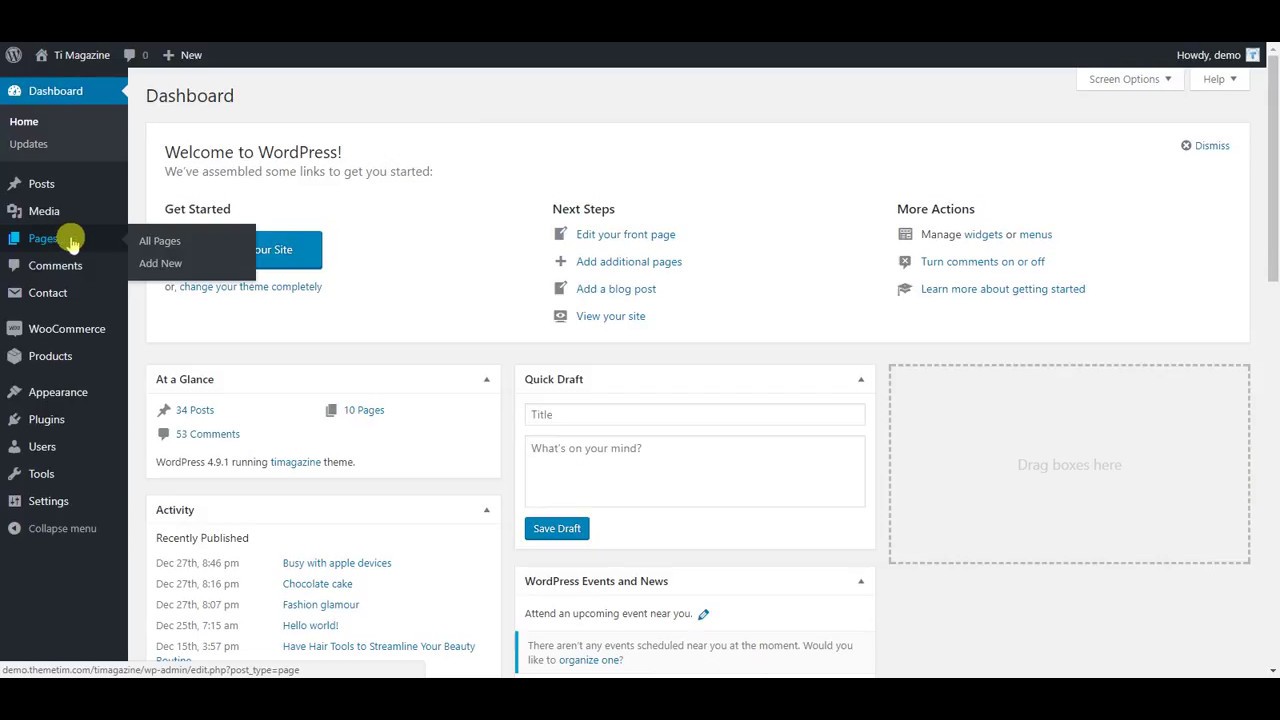Image resolution: width=1280 pixels, height=720 pixels.
Task: Click the 10 Pages link
Action: click(x=364, y=410)
